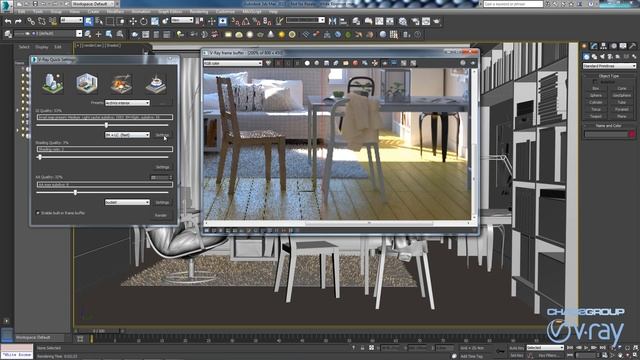
Task: Activate the Select and Move tool
Action: coord(133,21)
